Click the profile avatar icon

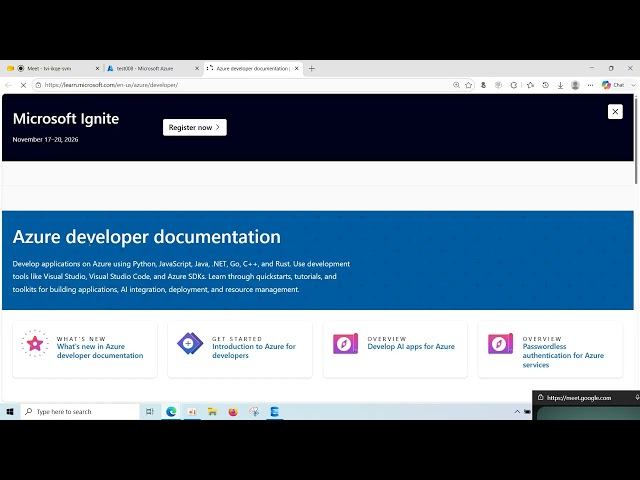(x=576, y=85)
